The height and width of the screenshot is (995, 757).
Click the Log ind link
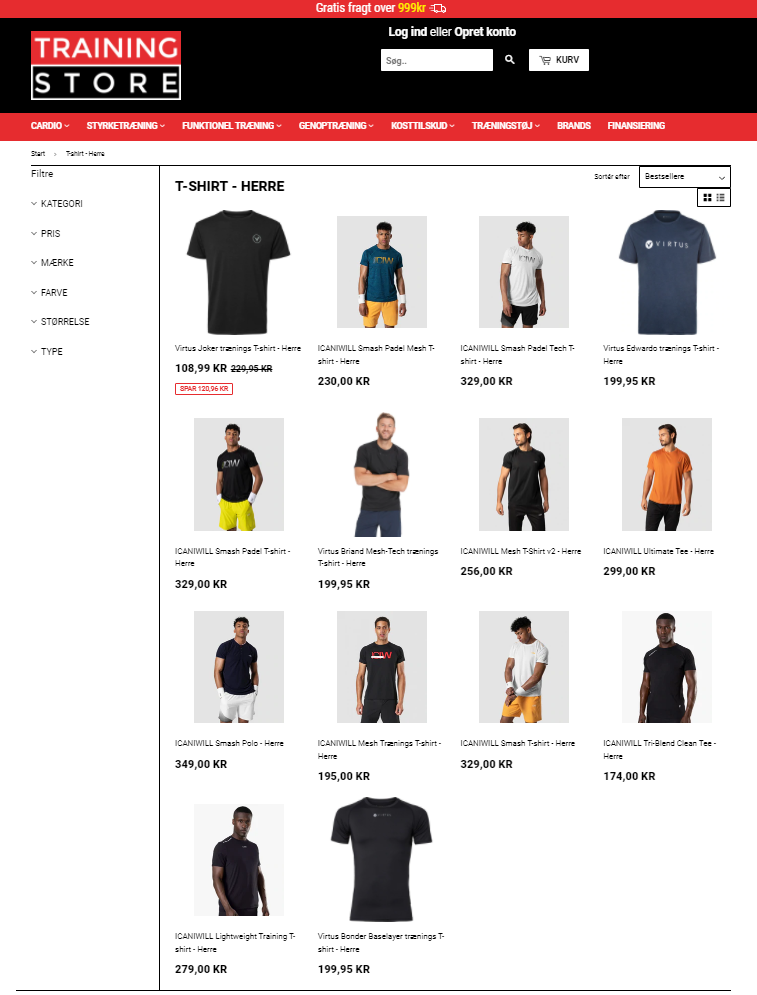(x=407, y=32)
